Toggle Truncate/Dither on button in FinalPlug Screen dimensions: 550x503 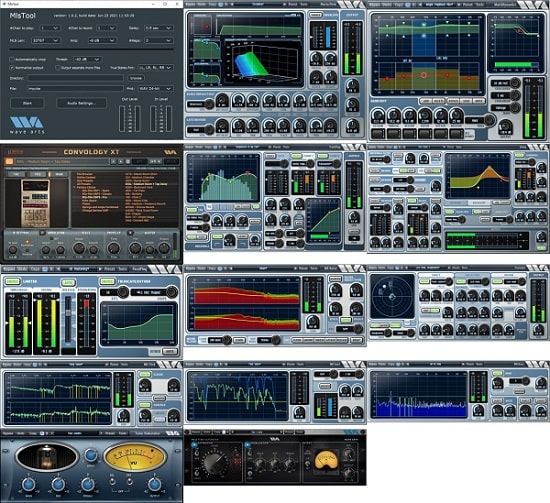107,281
